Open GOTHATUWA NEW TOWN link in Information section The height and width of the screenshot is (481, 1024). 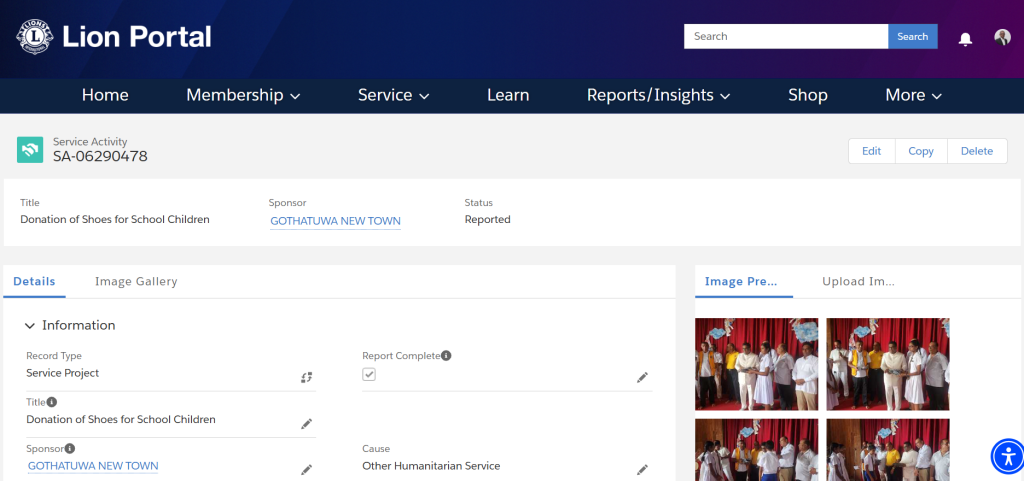(x=93, y=466)
